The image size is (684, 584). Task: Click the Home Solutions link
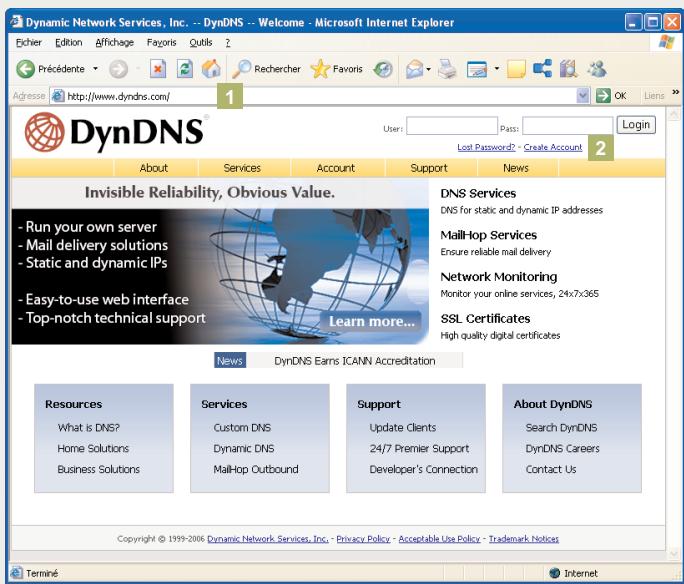coord(93,448)
